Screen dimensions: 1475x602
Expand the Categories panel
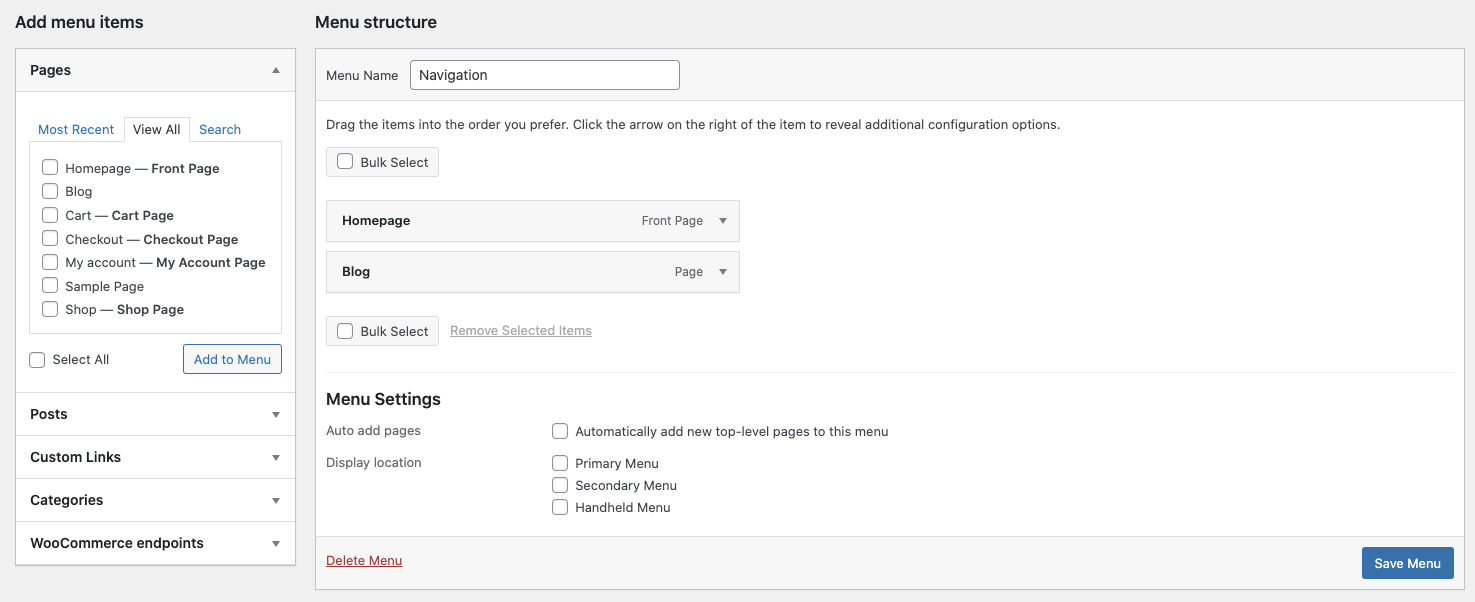click(276, 500)
